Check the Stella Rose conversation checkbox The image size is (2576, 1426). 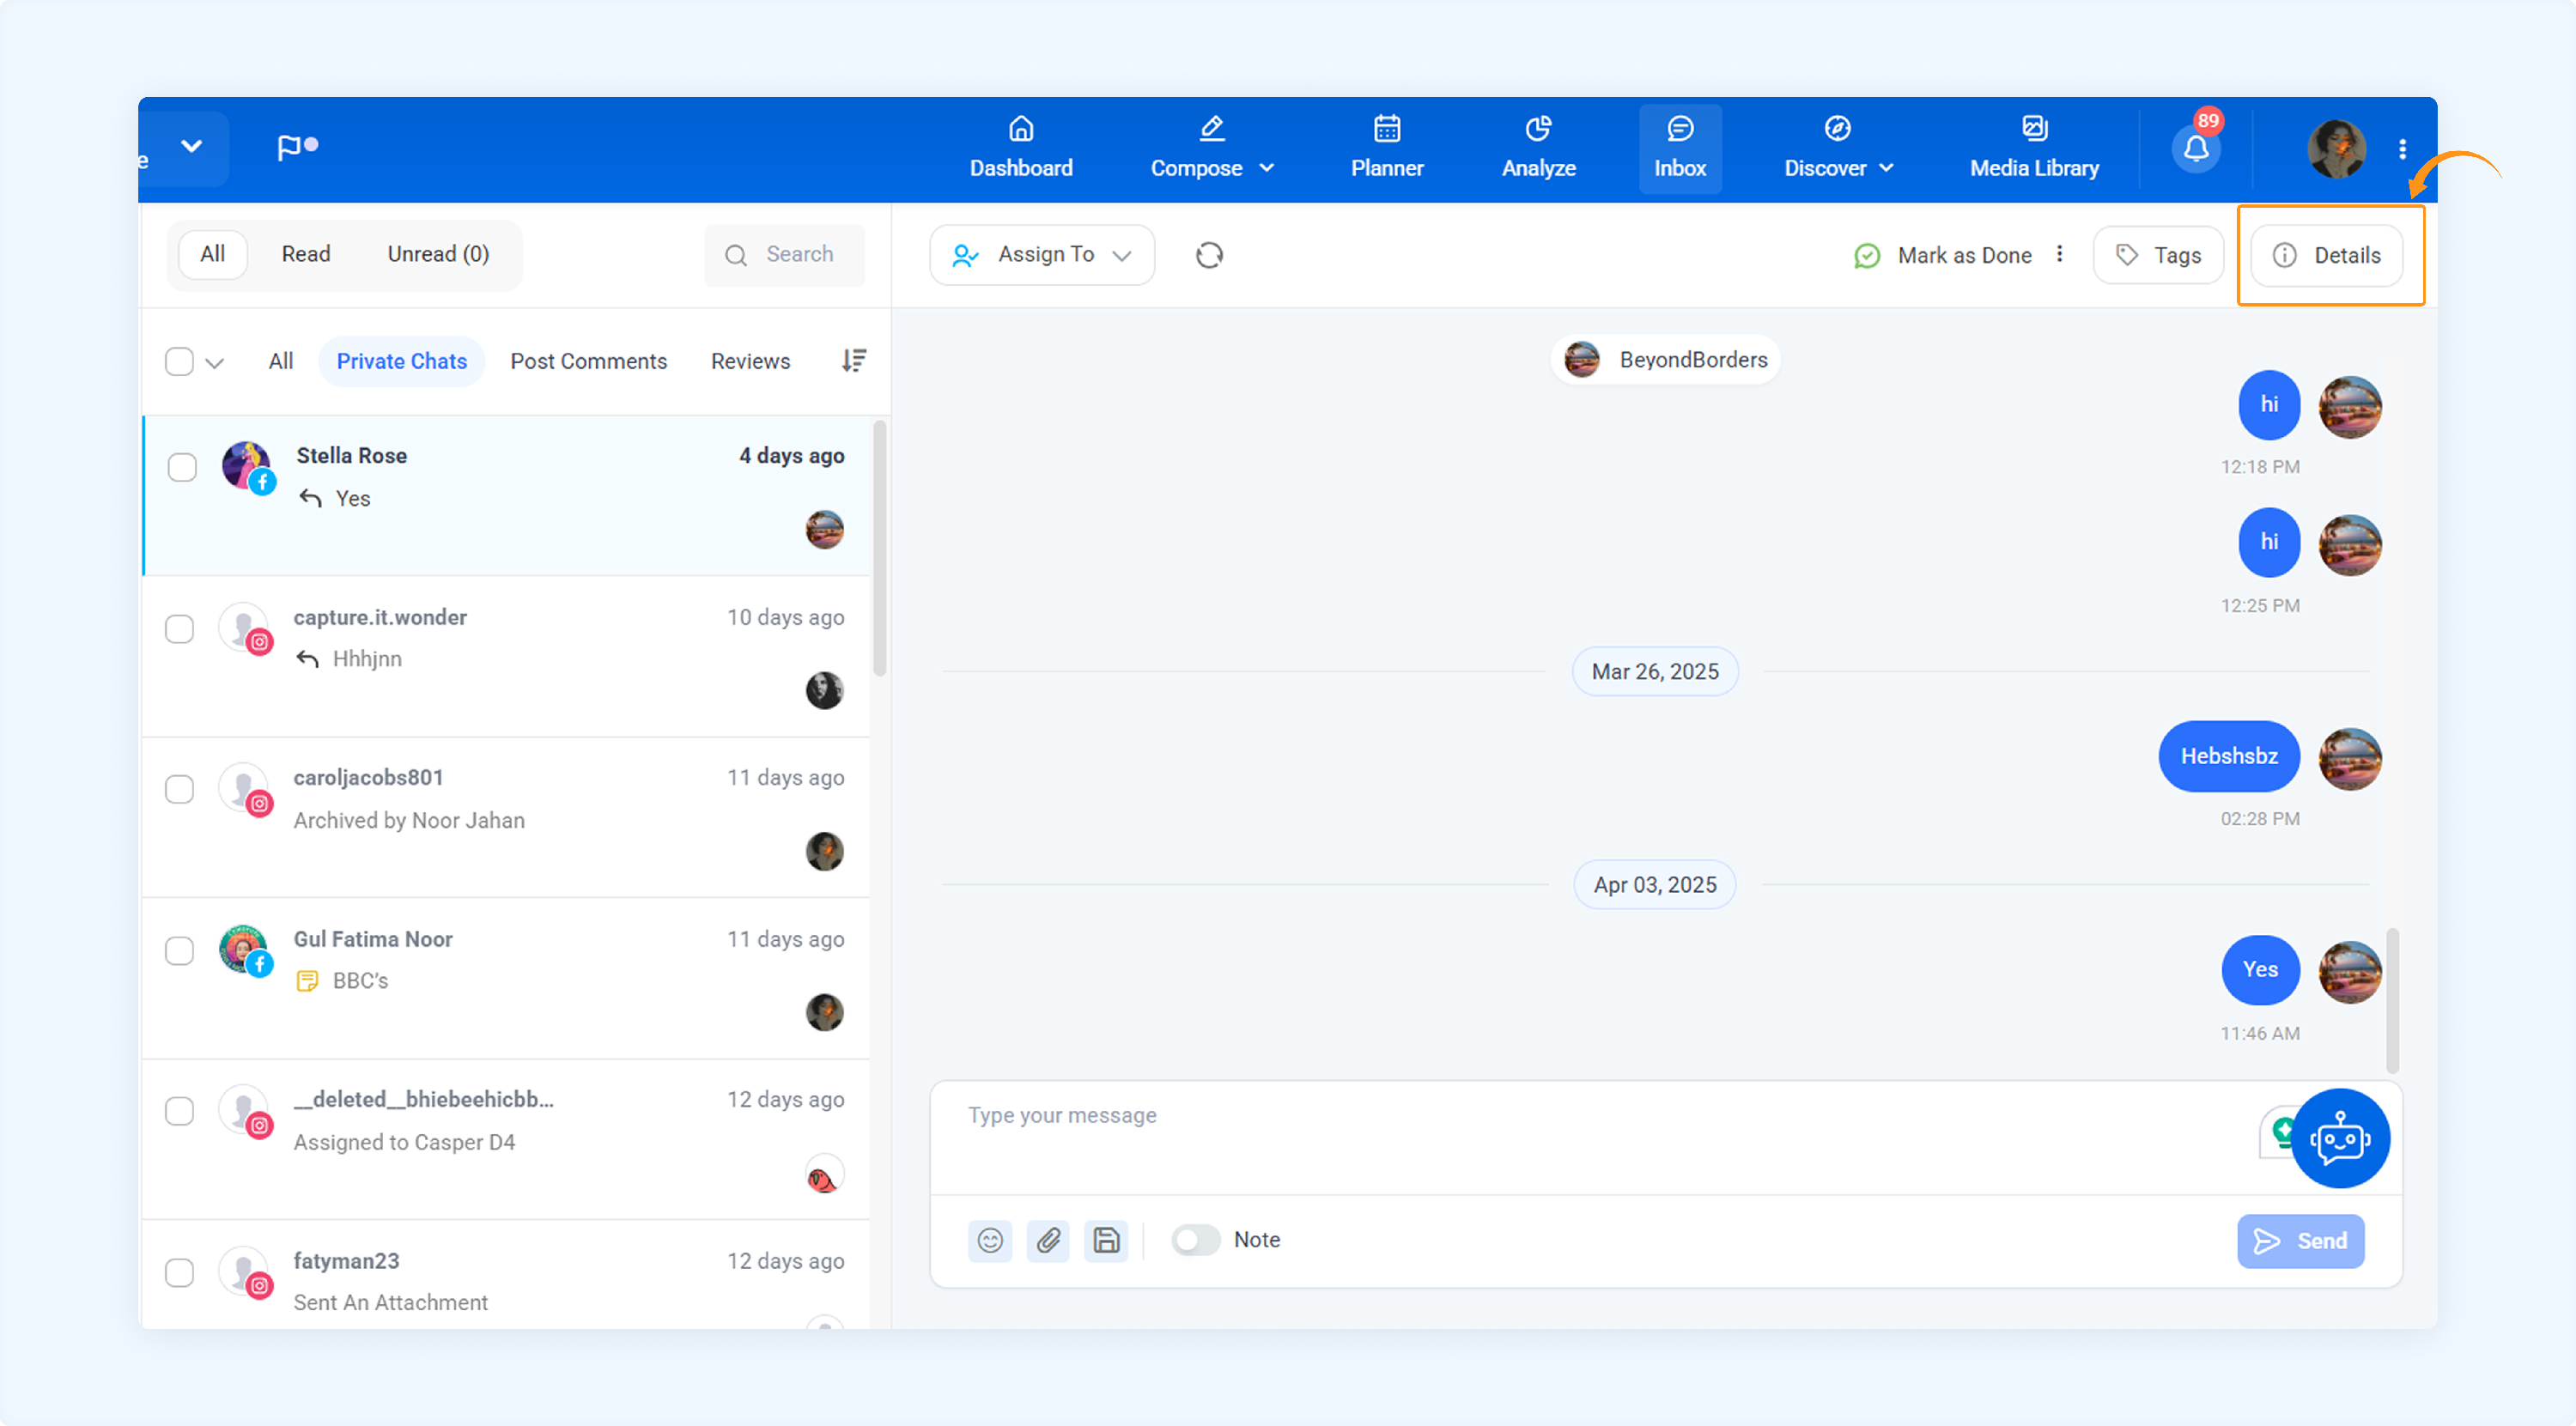pos(182,467)
